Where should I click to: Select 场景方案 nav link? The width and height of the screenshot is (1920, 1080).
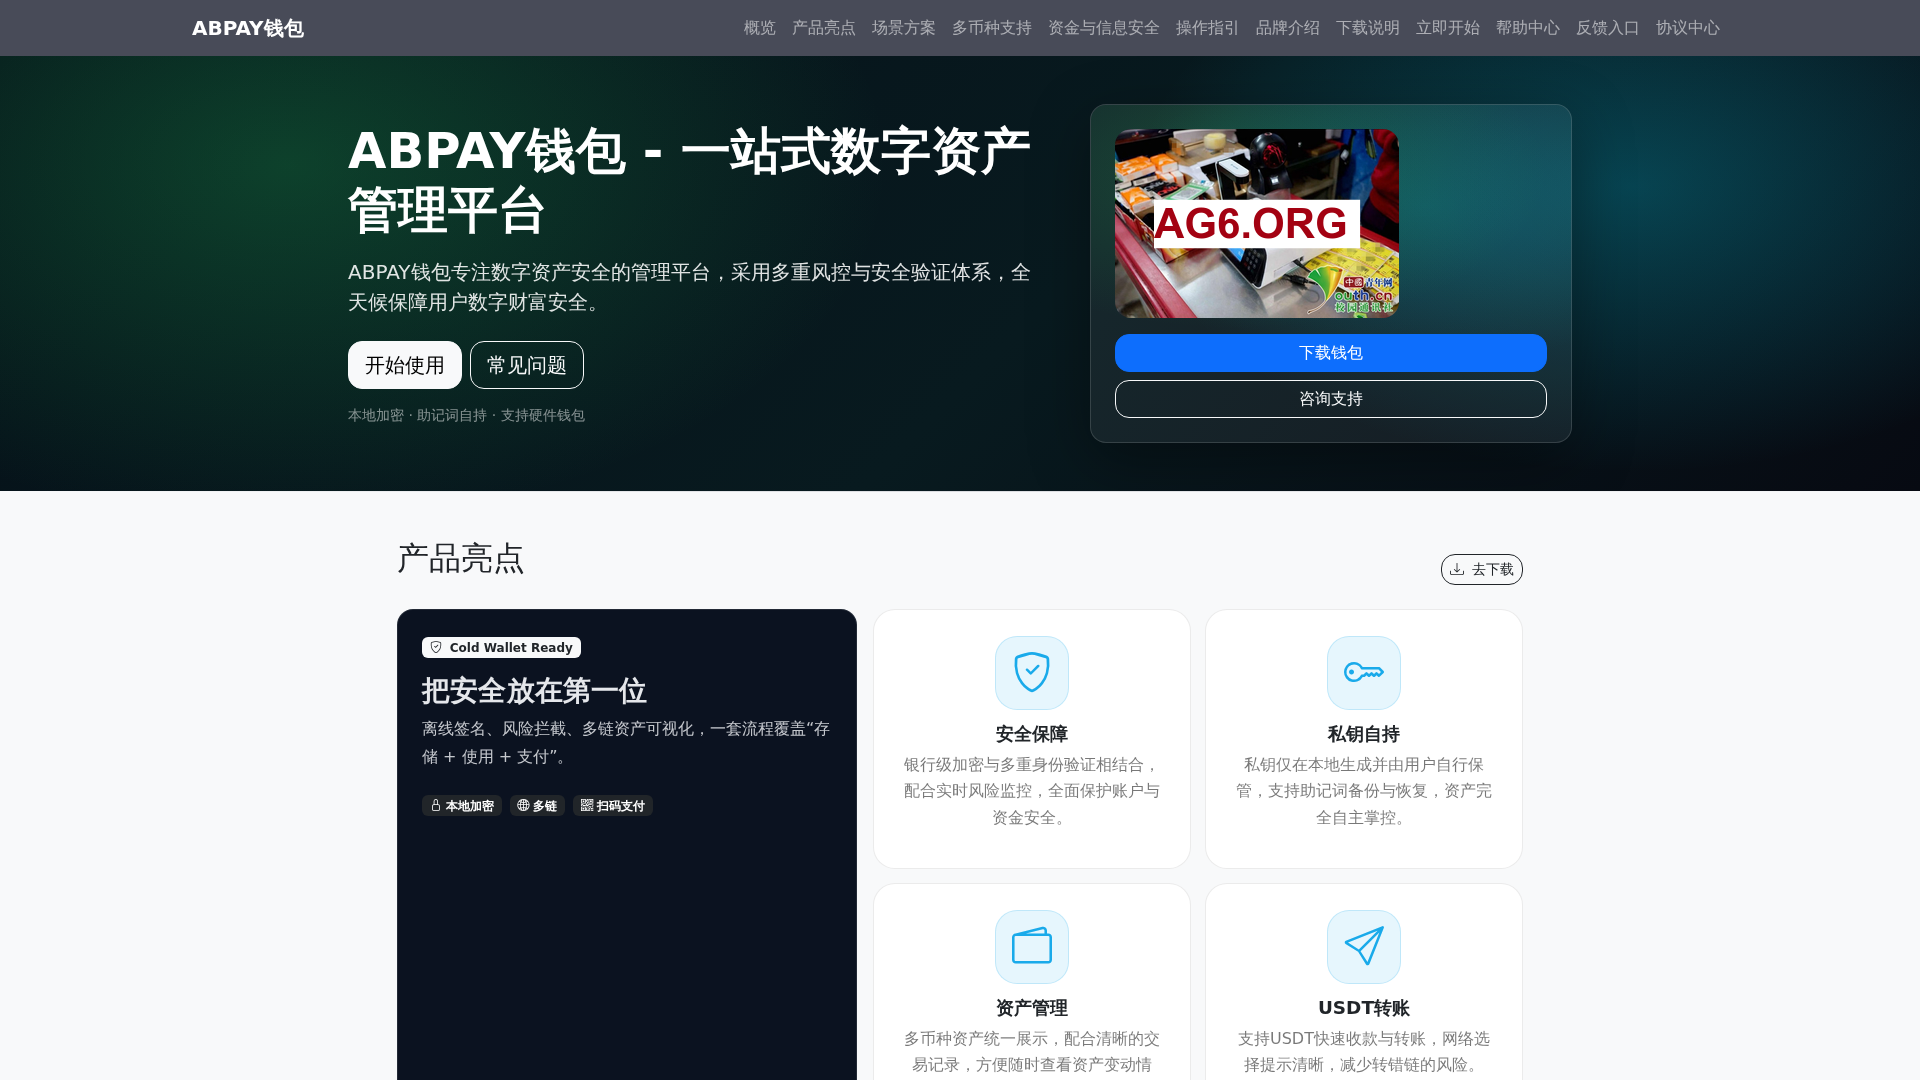click(903, 28)
